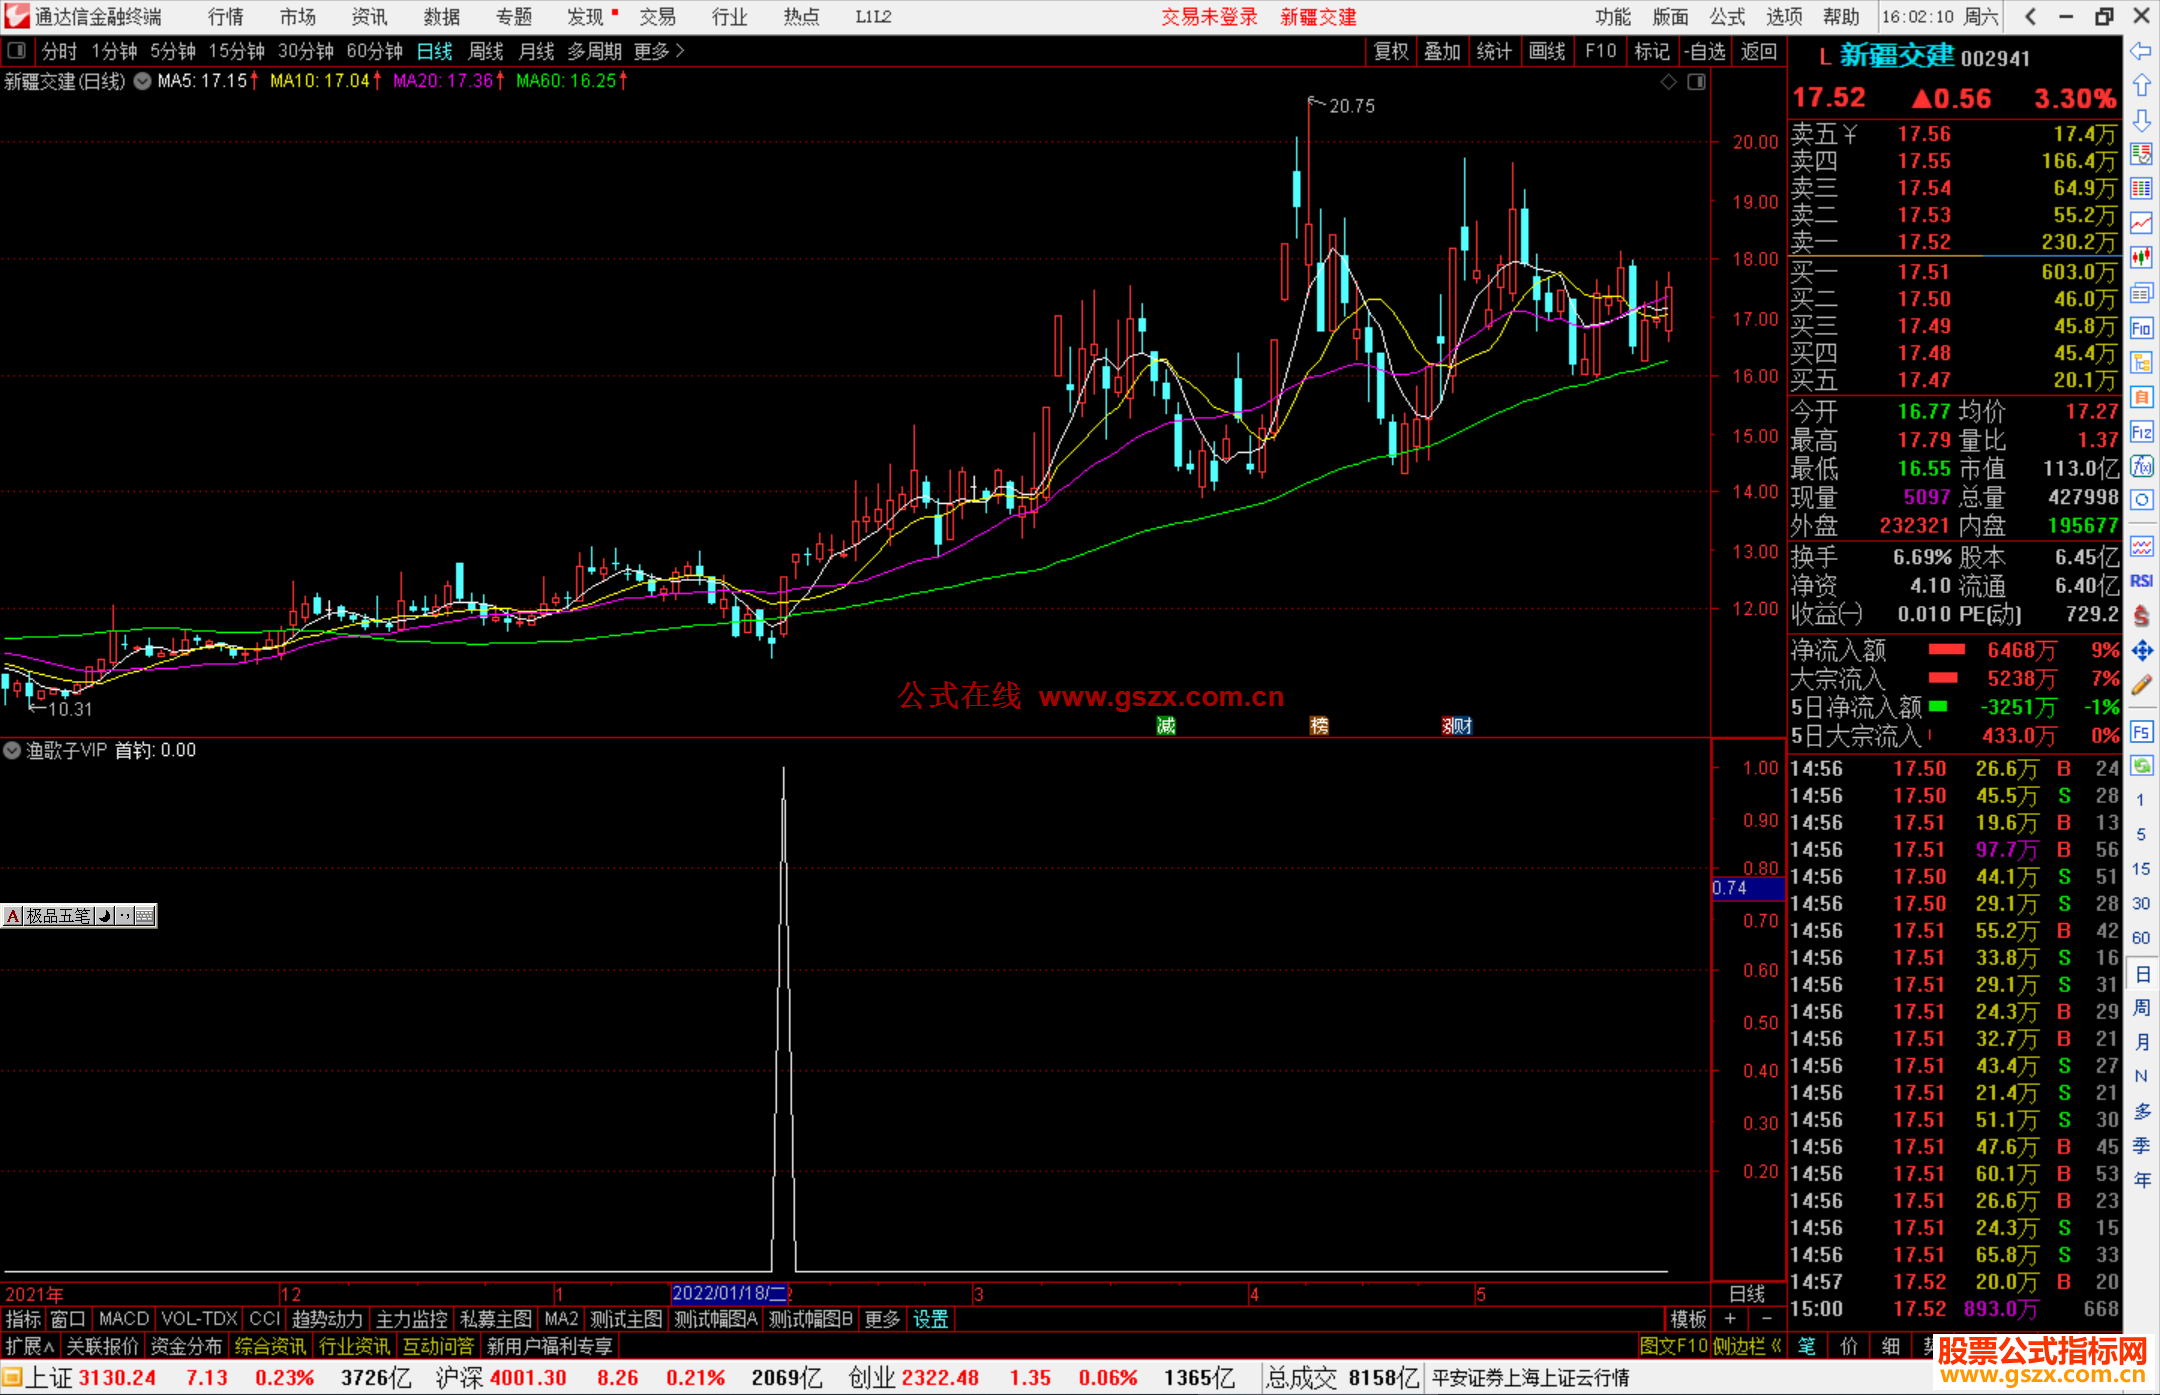This screenshot has height=1395, width=2160.
Task: Open the orange document icon in sidebar
Action: [2141, 397]
